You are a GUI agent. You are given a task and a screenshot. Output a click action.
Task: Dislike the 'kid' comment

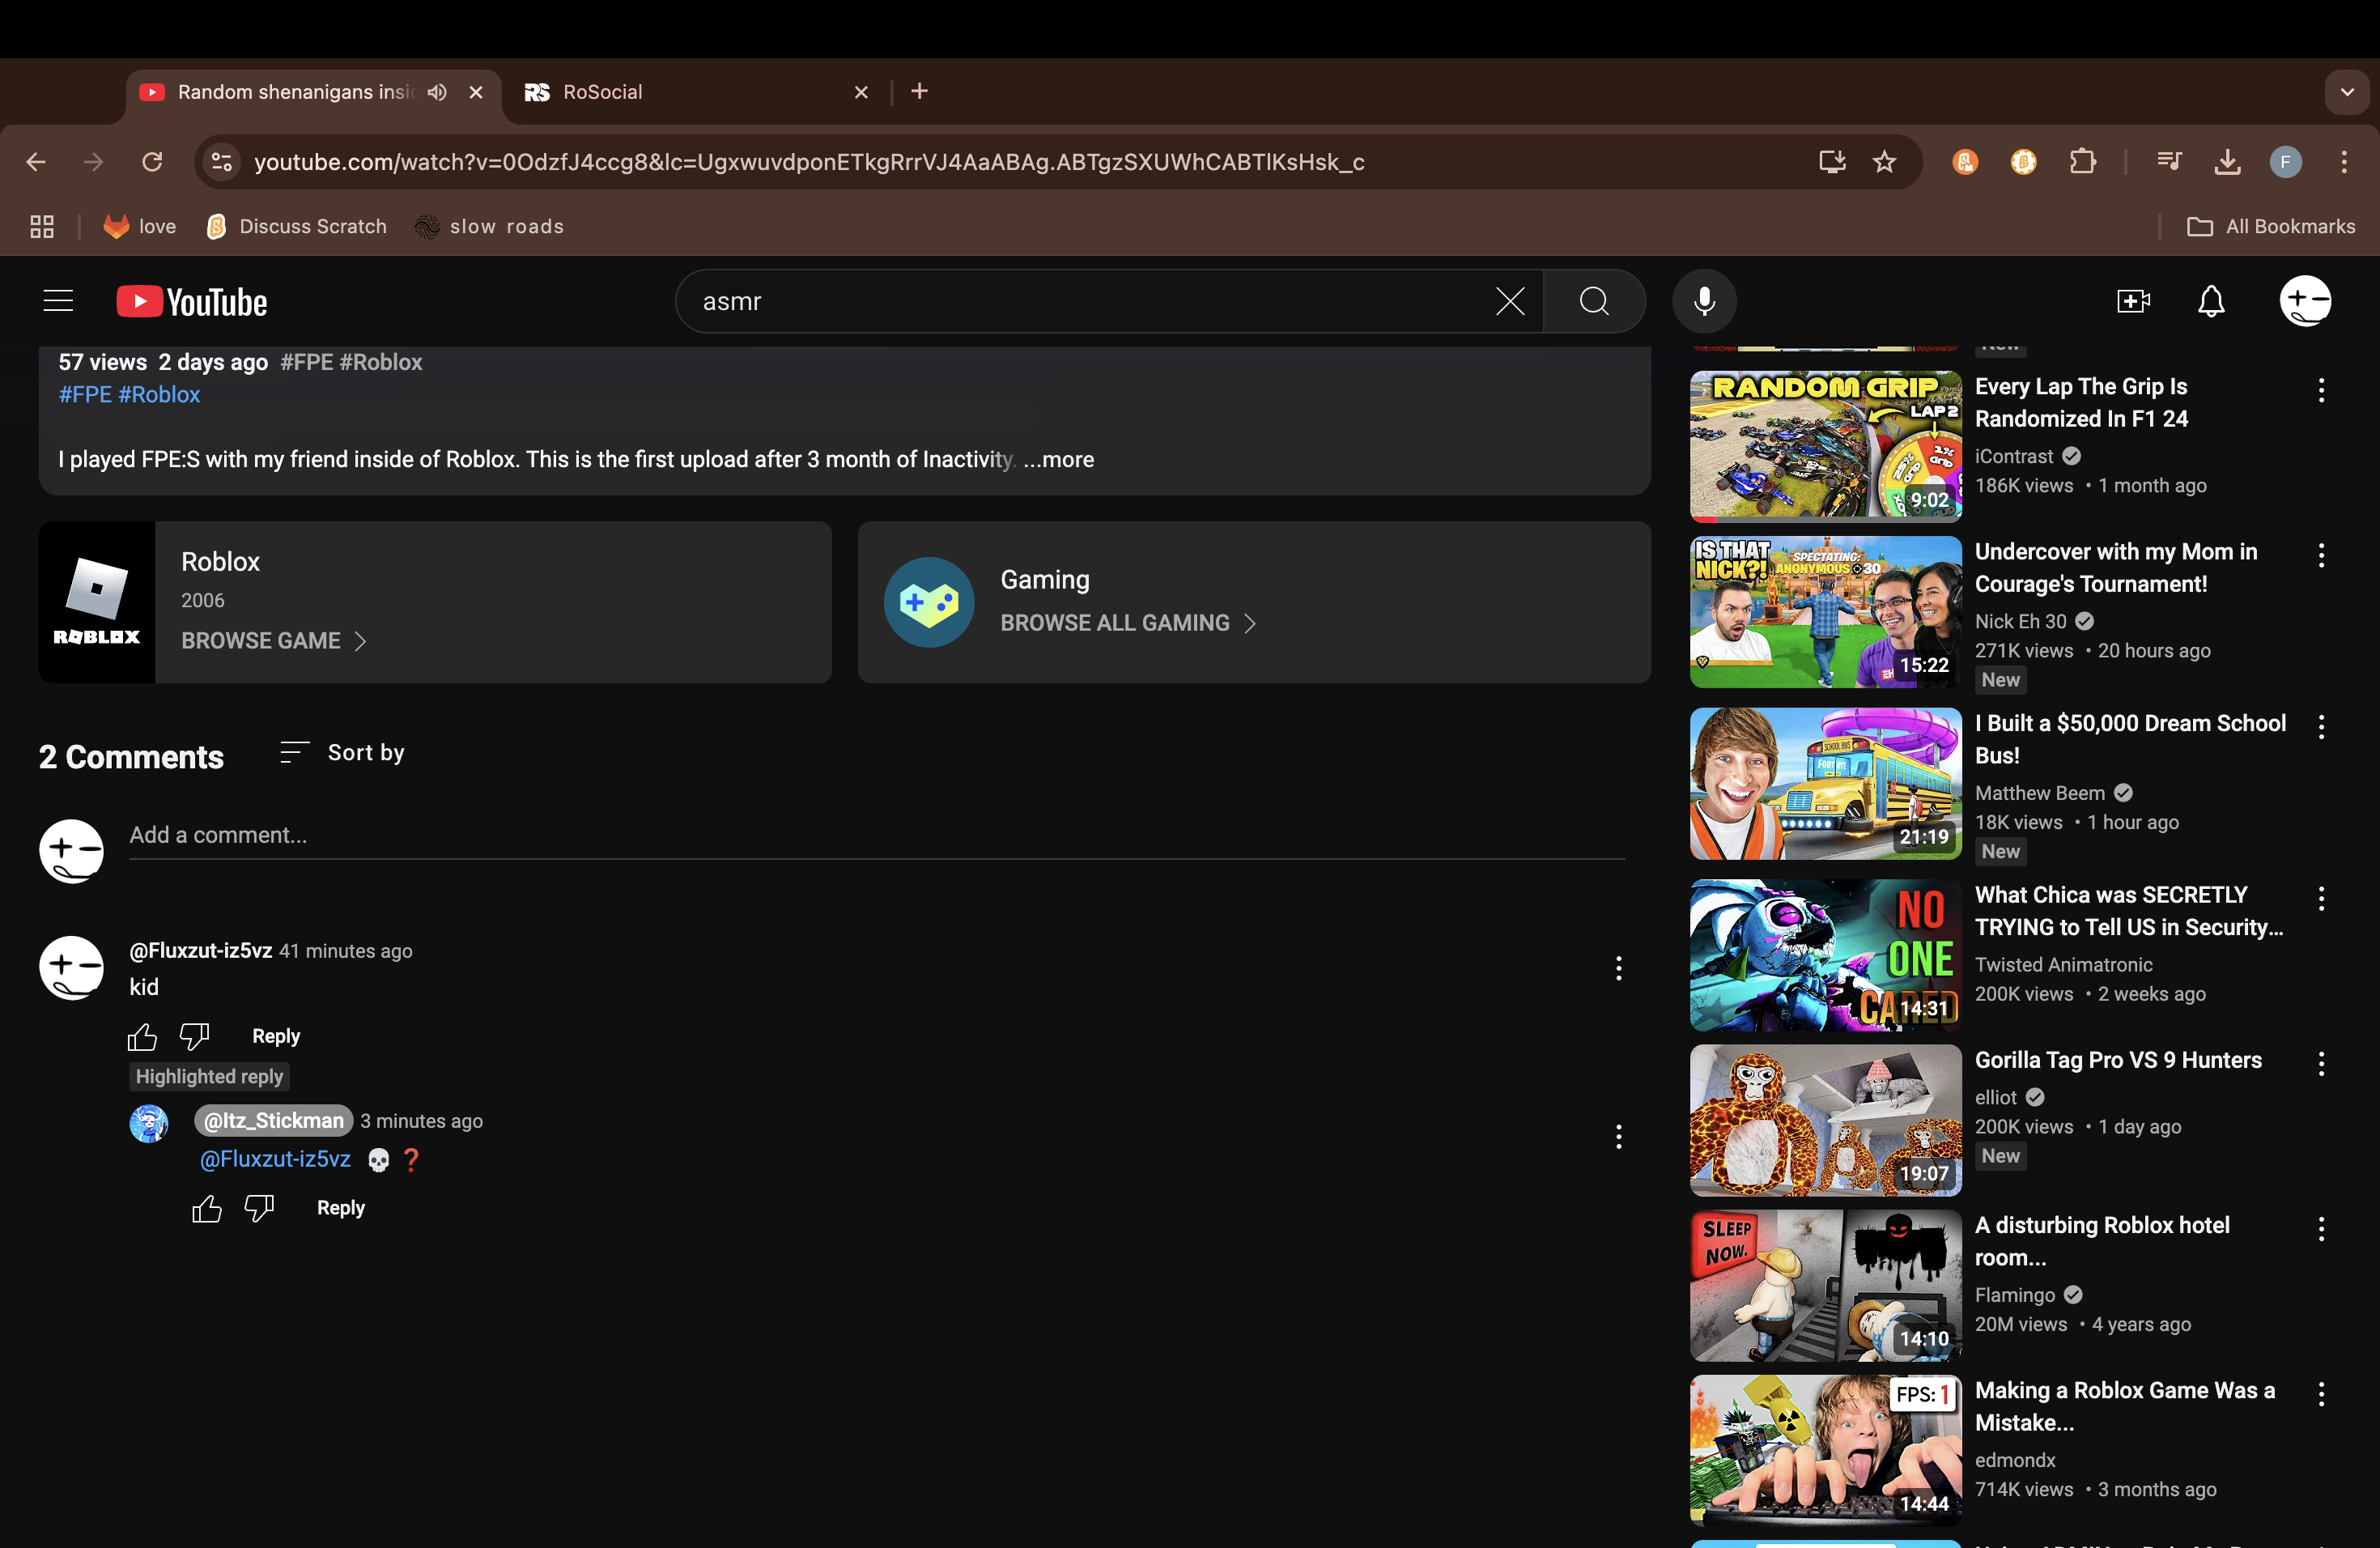point(194,1037)
